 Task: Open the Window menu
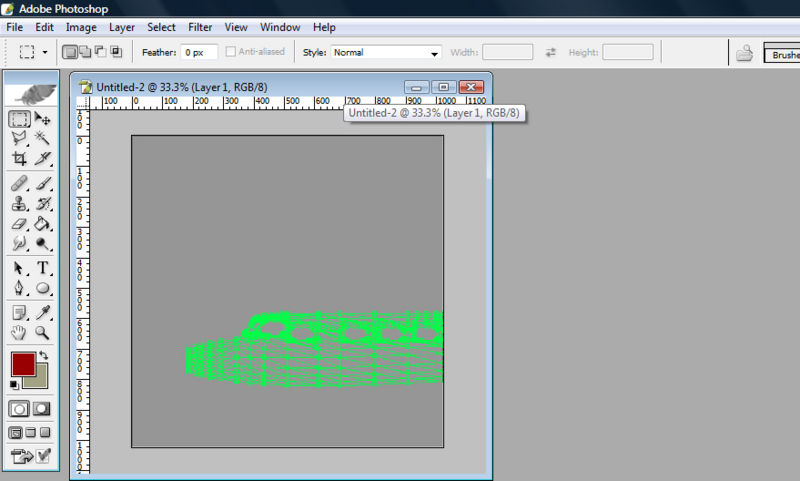(280, 27)
